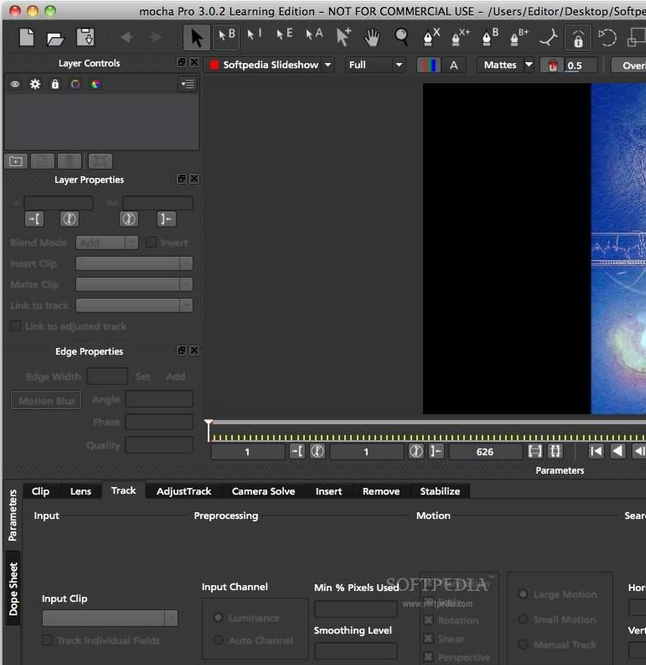
Task: Play the clip backwards
Action: [618, 451]
